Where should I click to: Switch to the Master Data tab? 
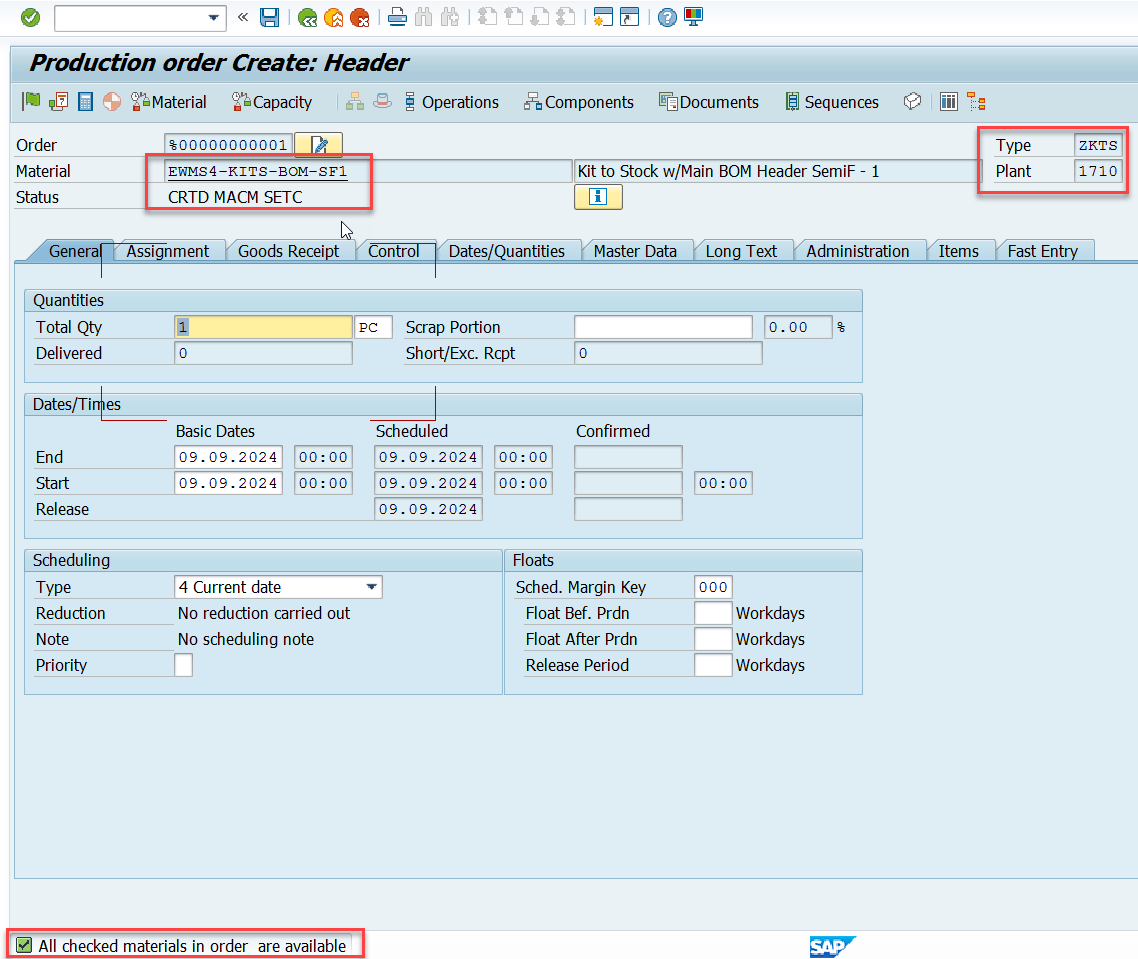coord(635,251)
